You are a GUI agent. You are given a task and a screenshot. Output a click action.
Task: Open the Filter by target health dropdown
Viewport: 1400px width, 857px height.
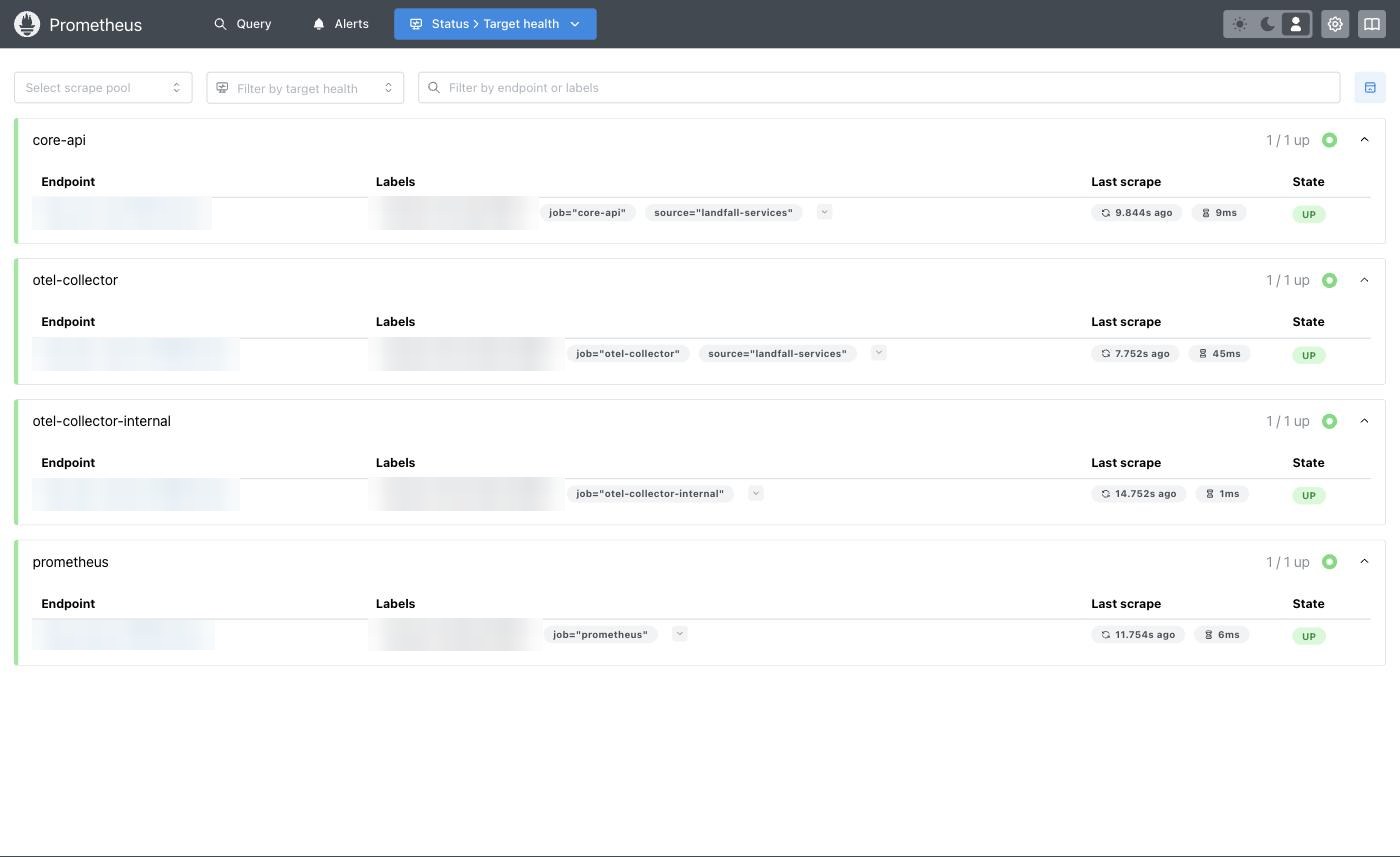[305, 88]
